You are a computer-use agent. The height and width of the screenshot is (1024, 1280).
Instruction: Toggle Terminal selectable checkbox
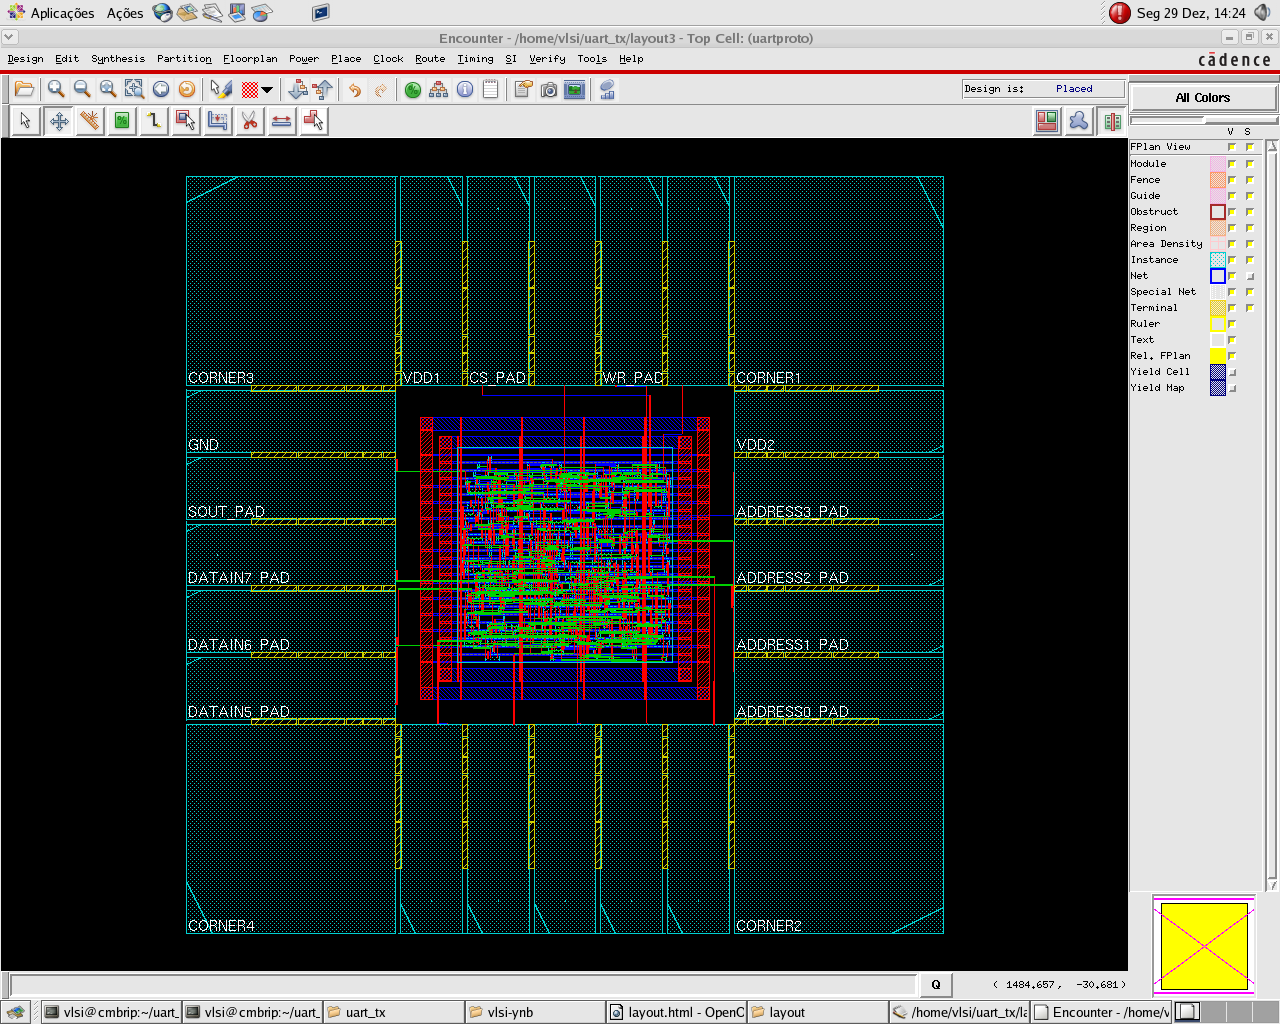pos(1250,308)
